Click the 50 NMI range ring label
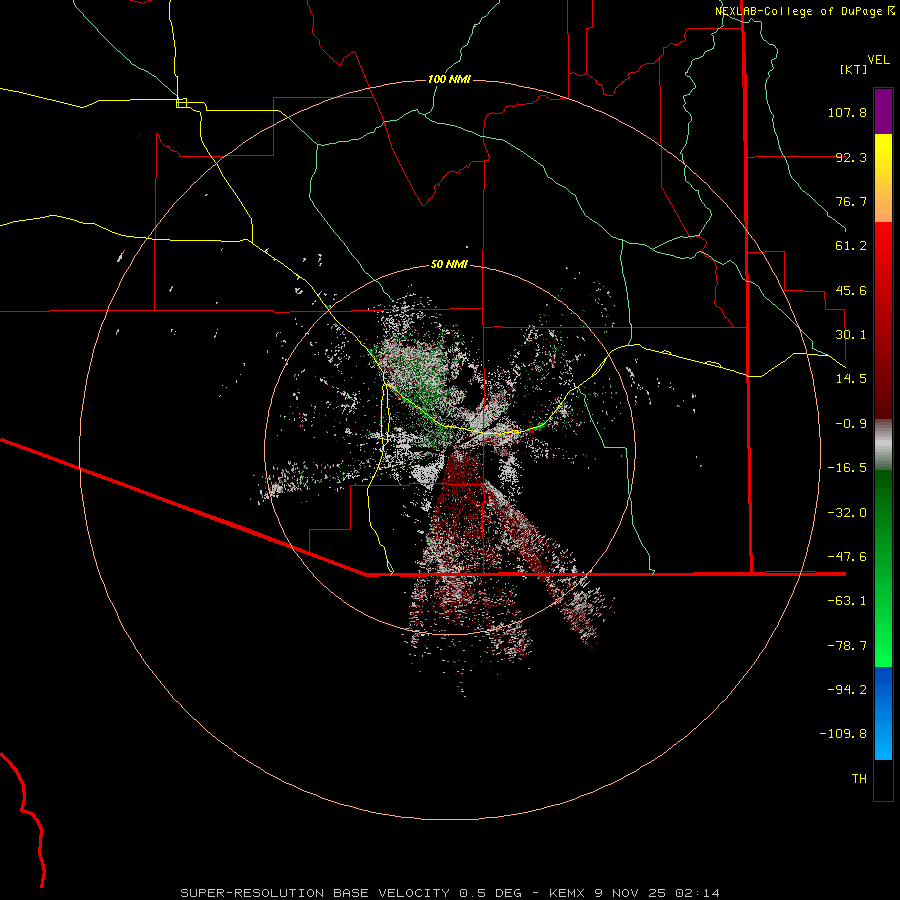The height and width of the screenshot is (900, 900). pyautogui.click(x=449, y=265)
